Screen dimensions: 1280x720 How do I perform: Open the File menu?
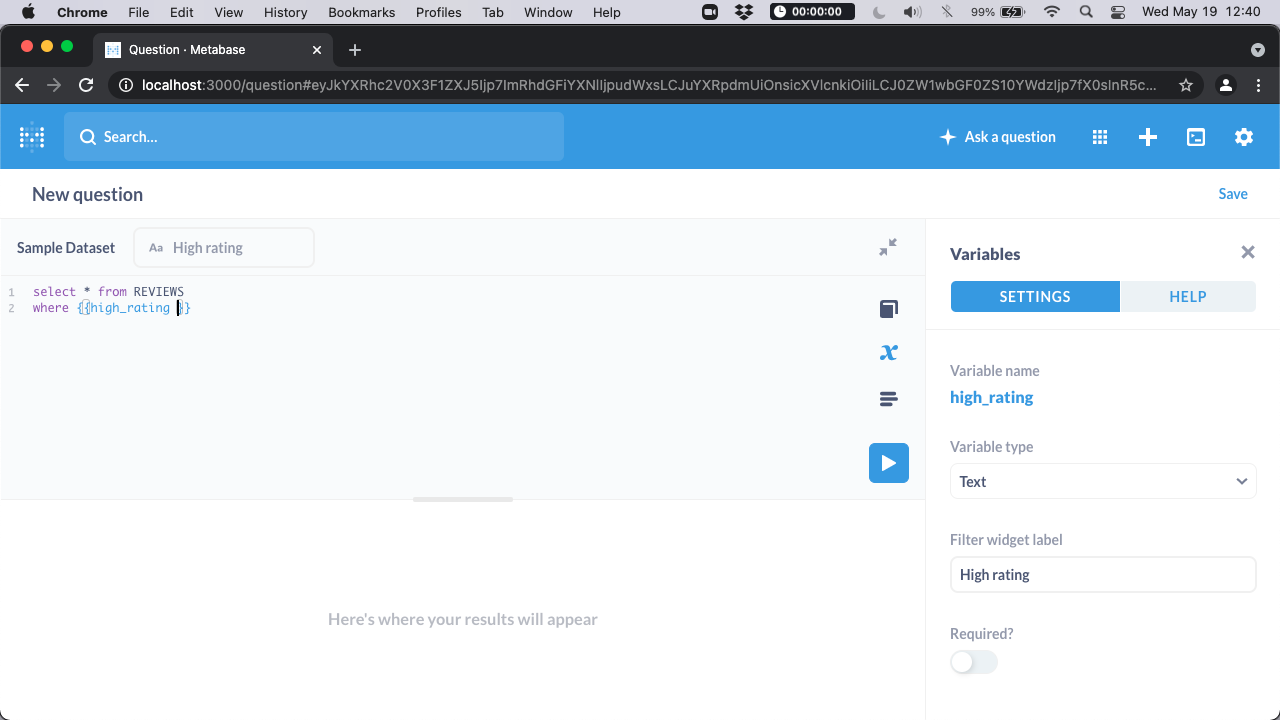point(139,12)
